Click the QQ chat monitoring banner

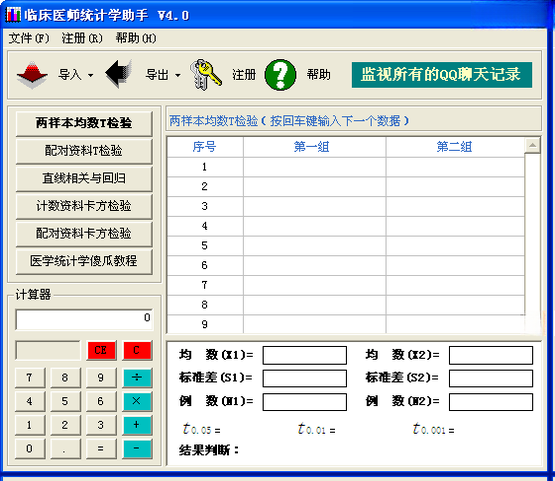[x=442, y=75]
